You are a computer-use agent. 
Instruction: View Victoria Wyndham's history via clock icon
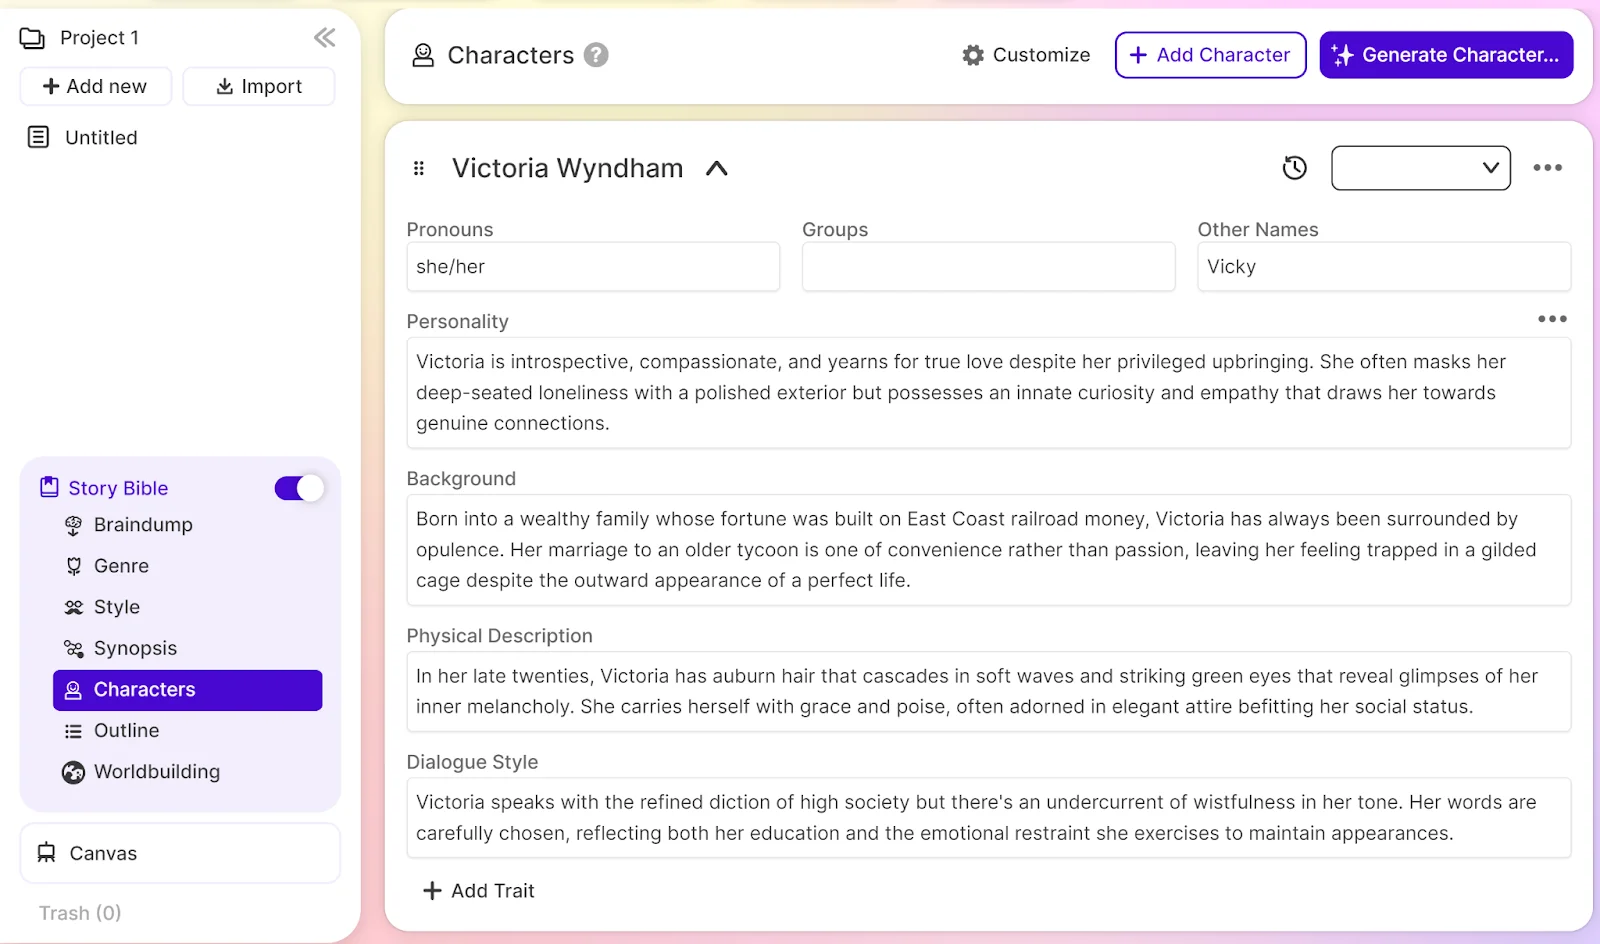(1294, 168)
